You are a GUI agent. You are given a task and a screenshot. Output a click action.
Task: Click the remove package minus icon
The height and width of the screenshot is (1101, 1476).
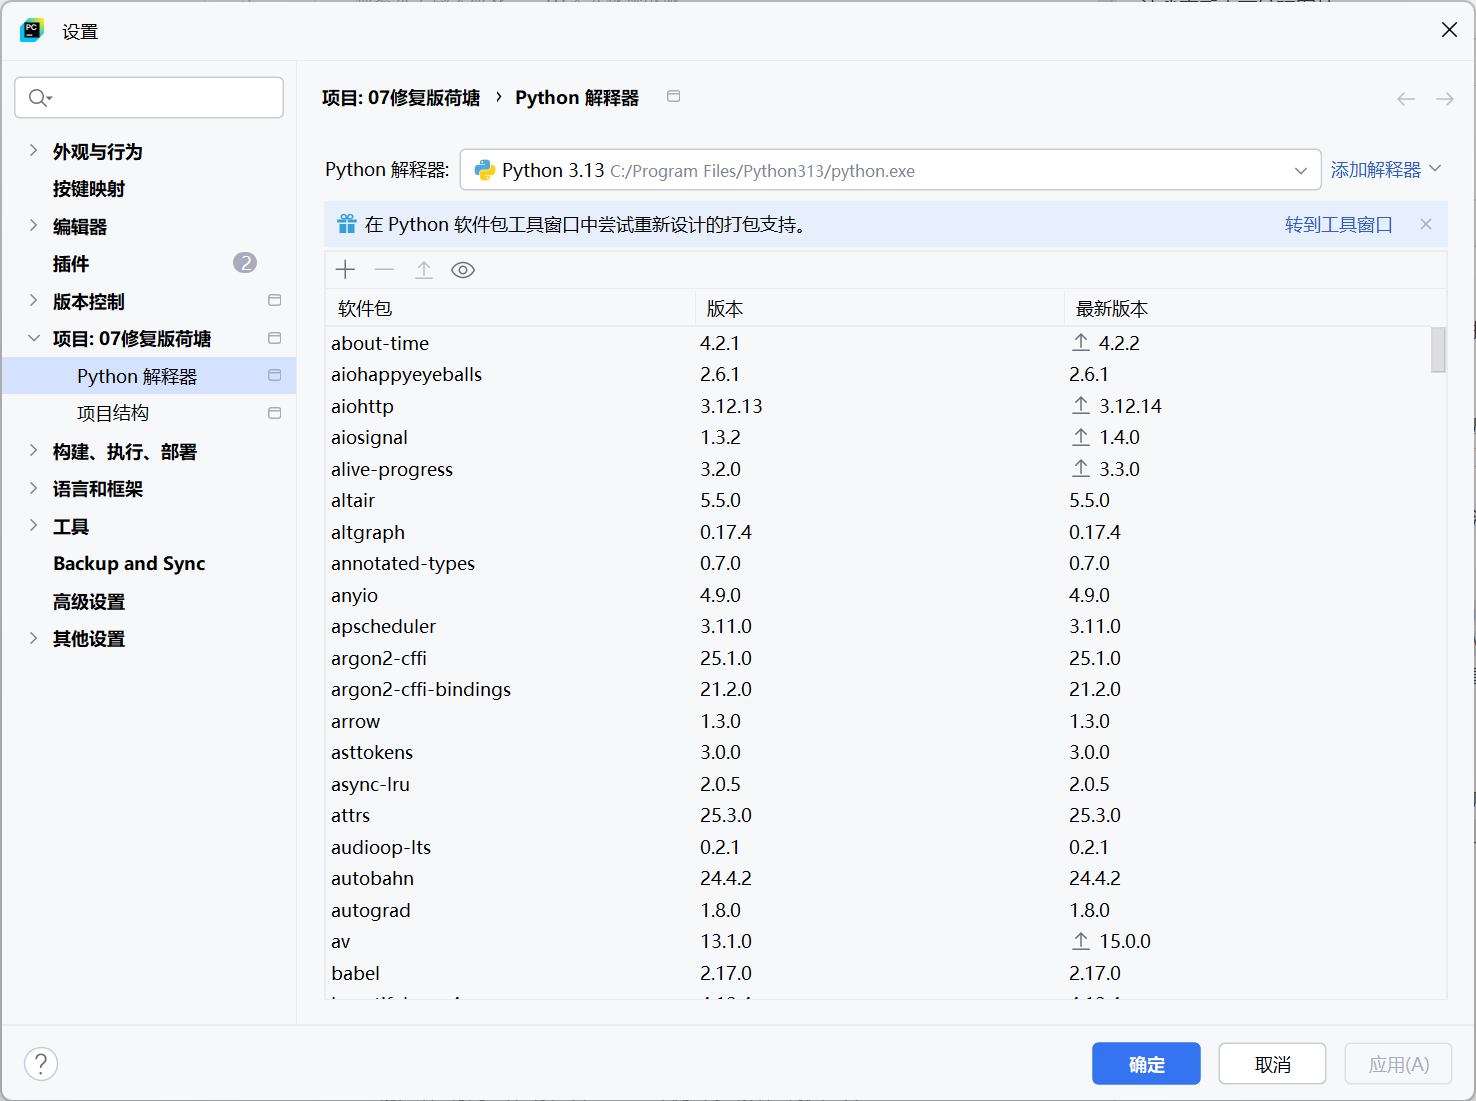pyautogui.click(x=384, y=270)
